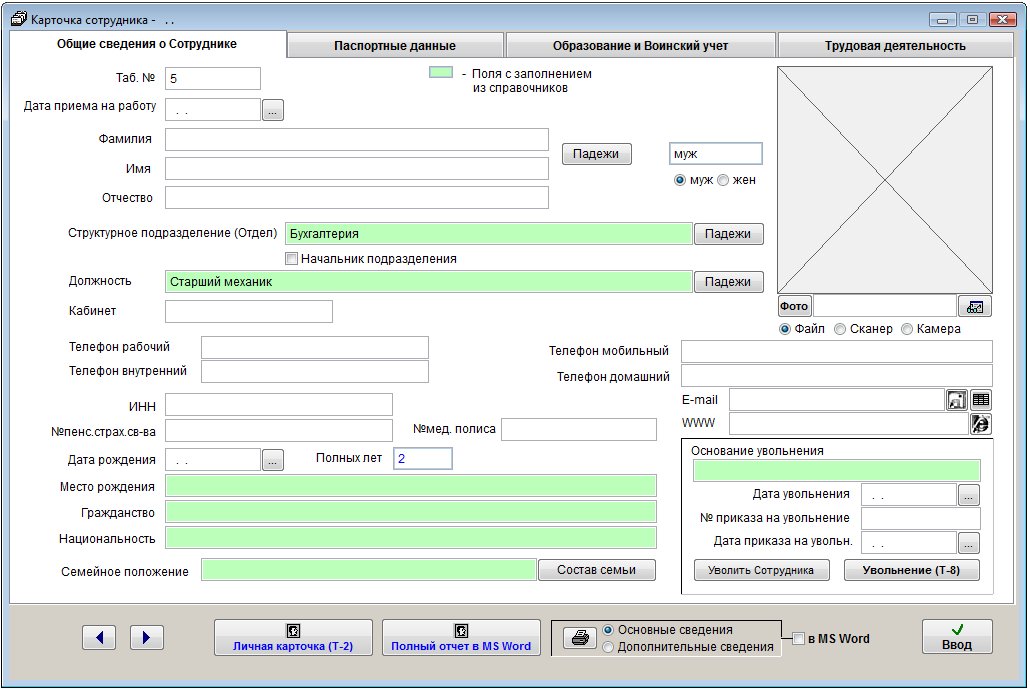Click the №пенс.страх.св-ва field

click(279, 430)
